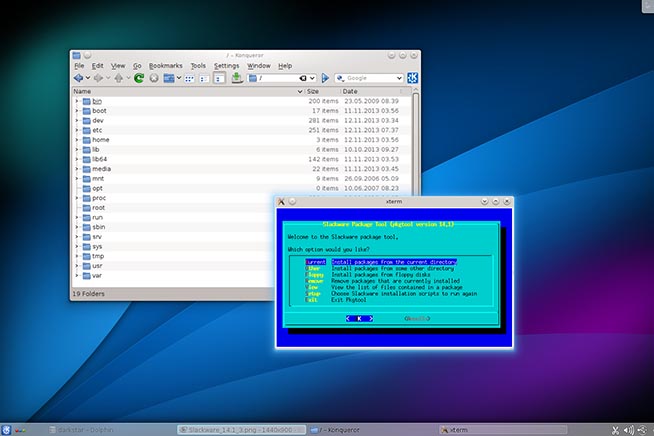The image size is (654, 436).
Task: Open the Edit menu
Action: pyautogui.click(x=98, y=66)
